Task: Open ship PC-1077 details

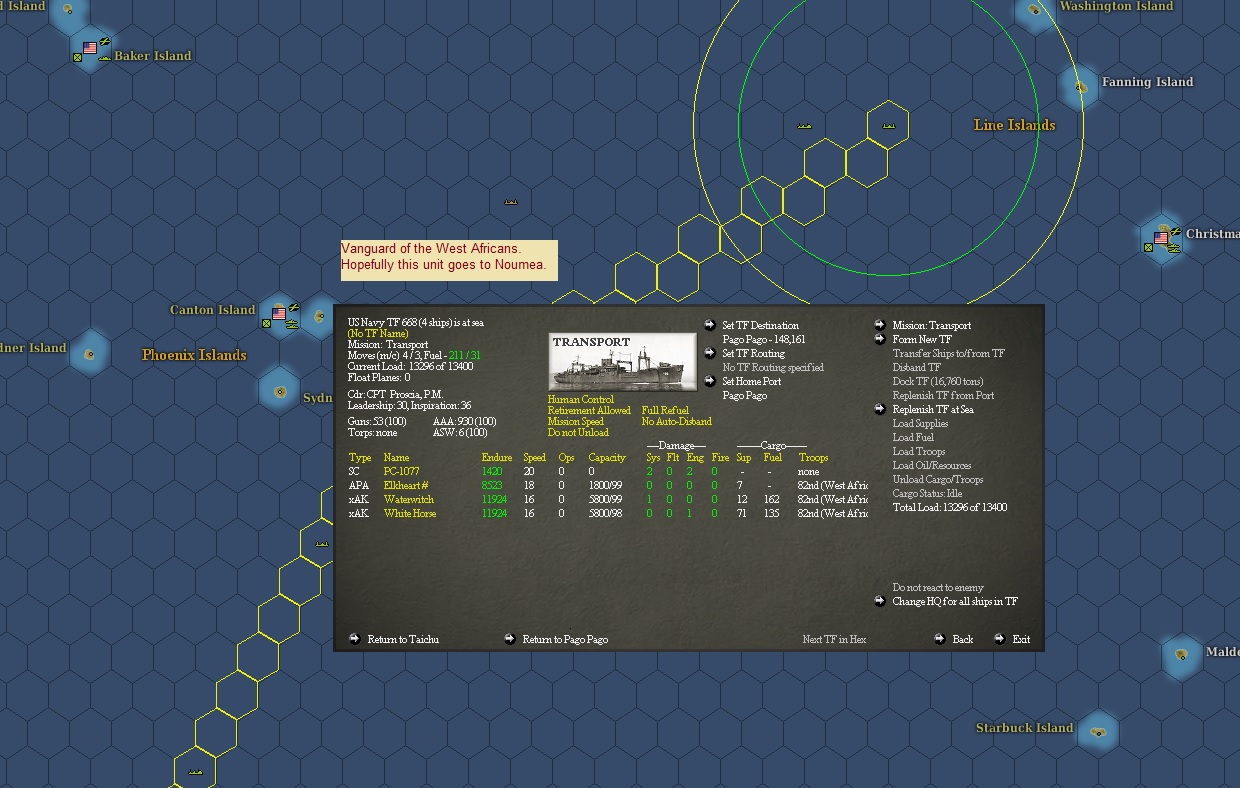Action: coord(401,471)
